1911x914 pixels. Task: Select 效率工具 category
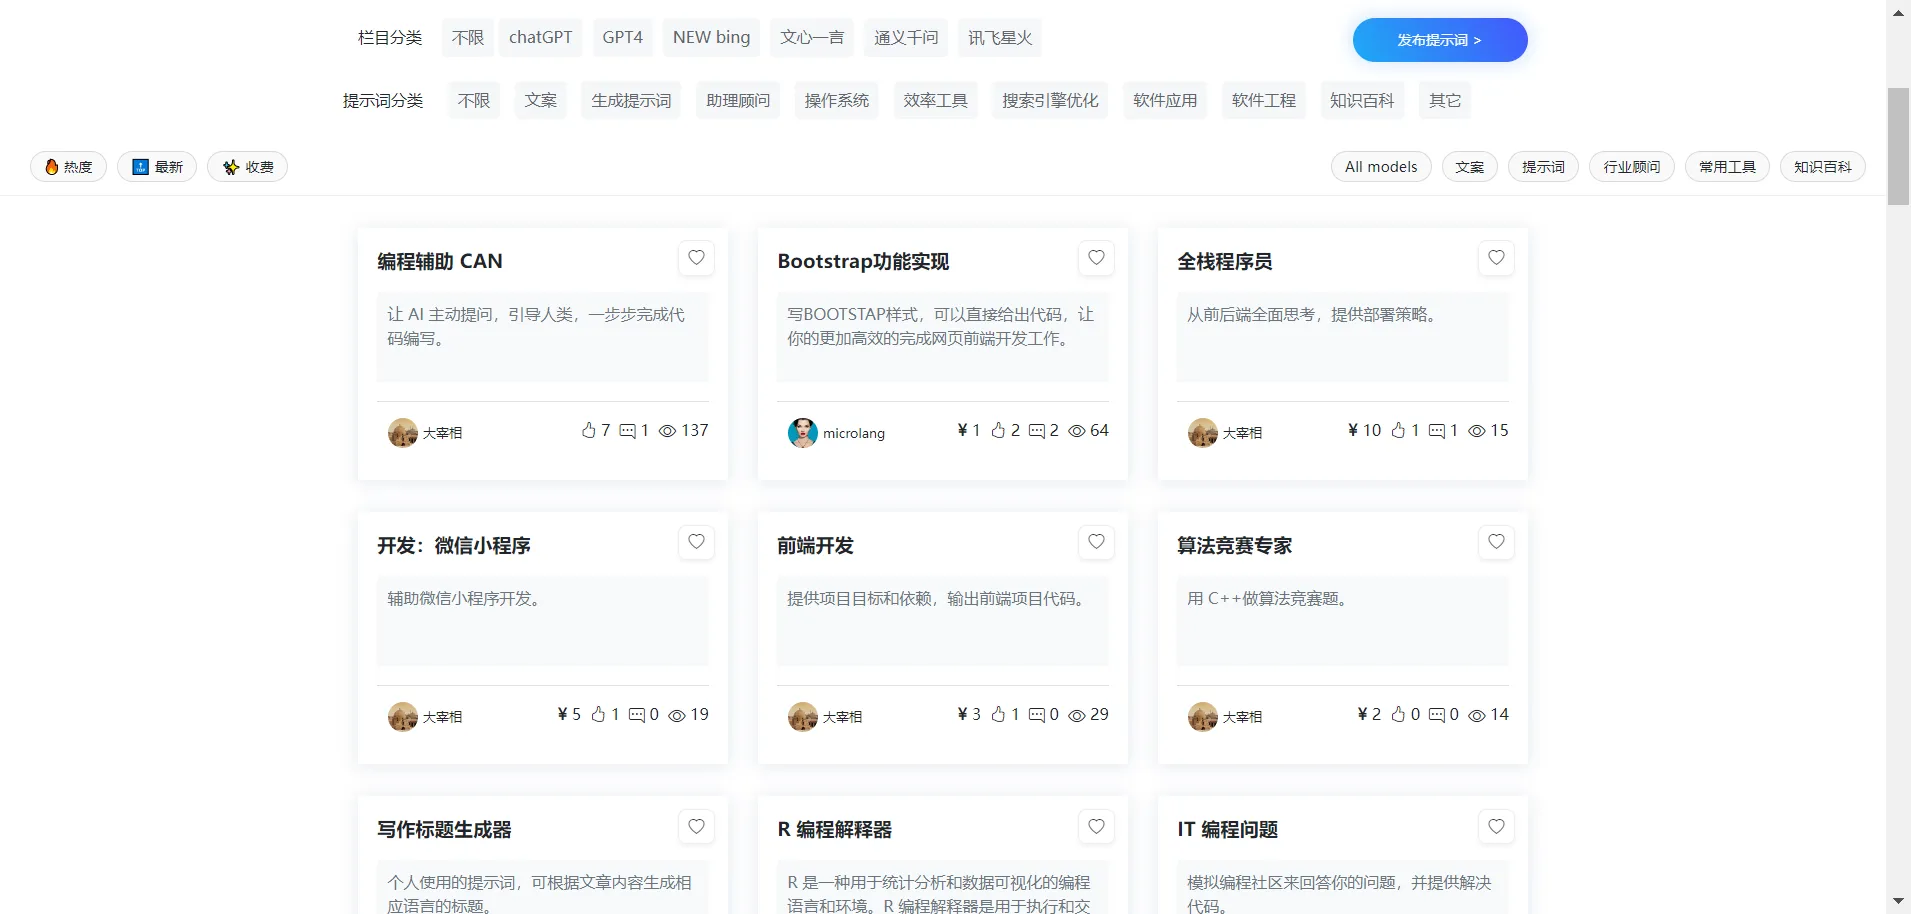coord(936,101)
